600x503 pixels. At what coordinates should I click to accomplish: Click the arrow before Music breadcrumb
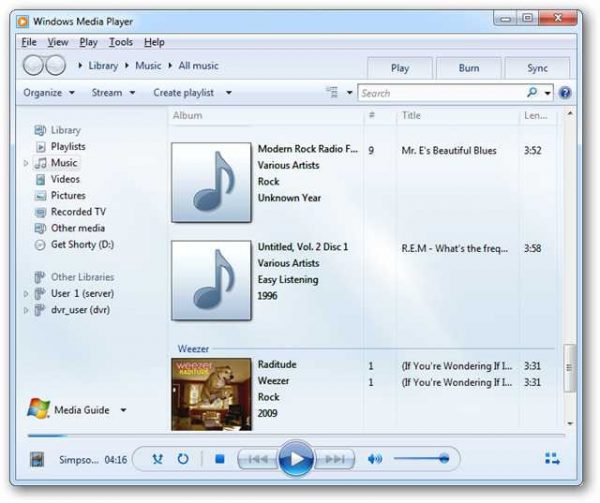click(x=127, y=66)
